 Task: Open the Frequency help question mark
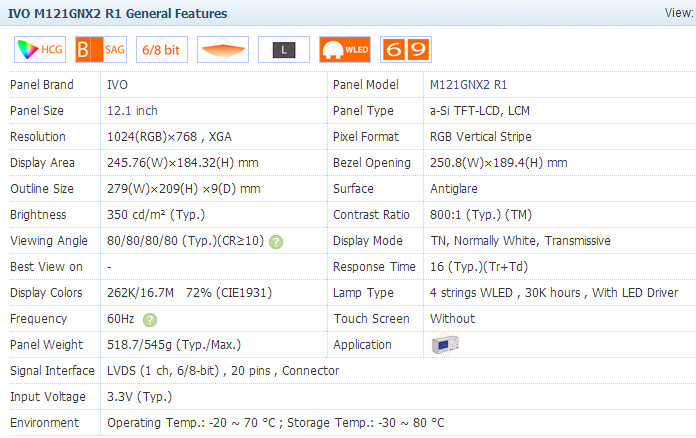pyautogui.click(x=150, y=320)
